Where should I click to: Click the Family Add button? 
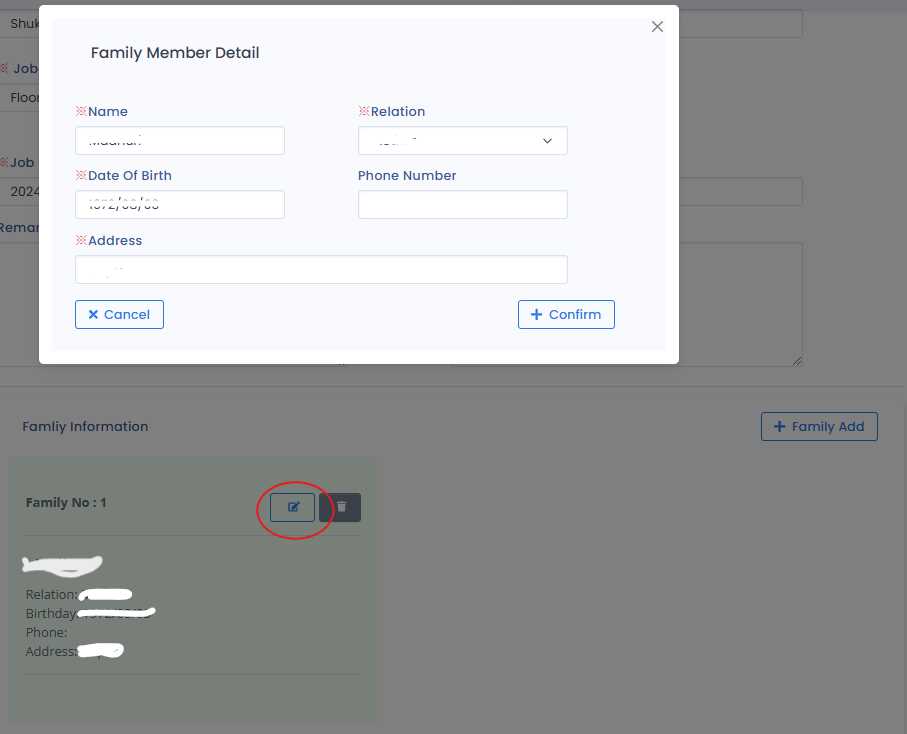click(x=819, y=426)
